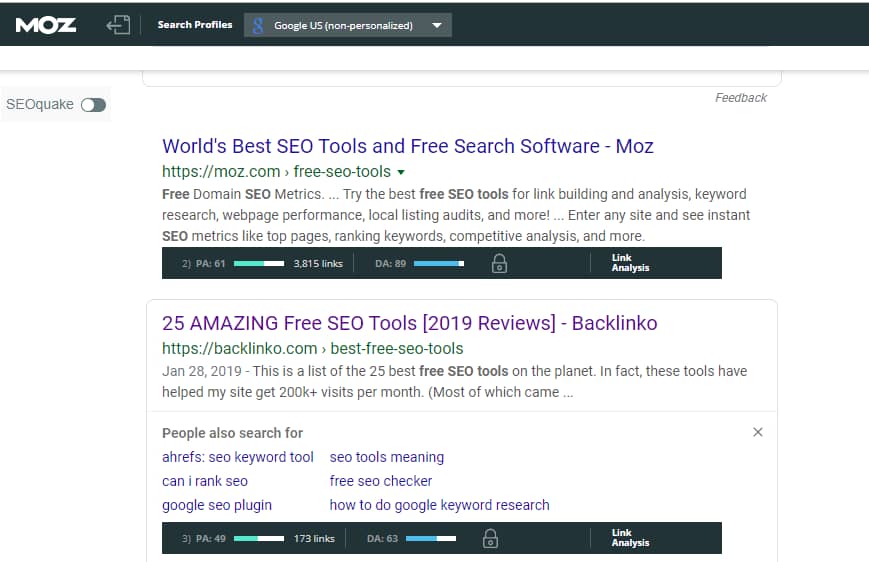Search for how to do google keyword research
This screenshot has width=869, height=562.
click(439, 505)
